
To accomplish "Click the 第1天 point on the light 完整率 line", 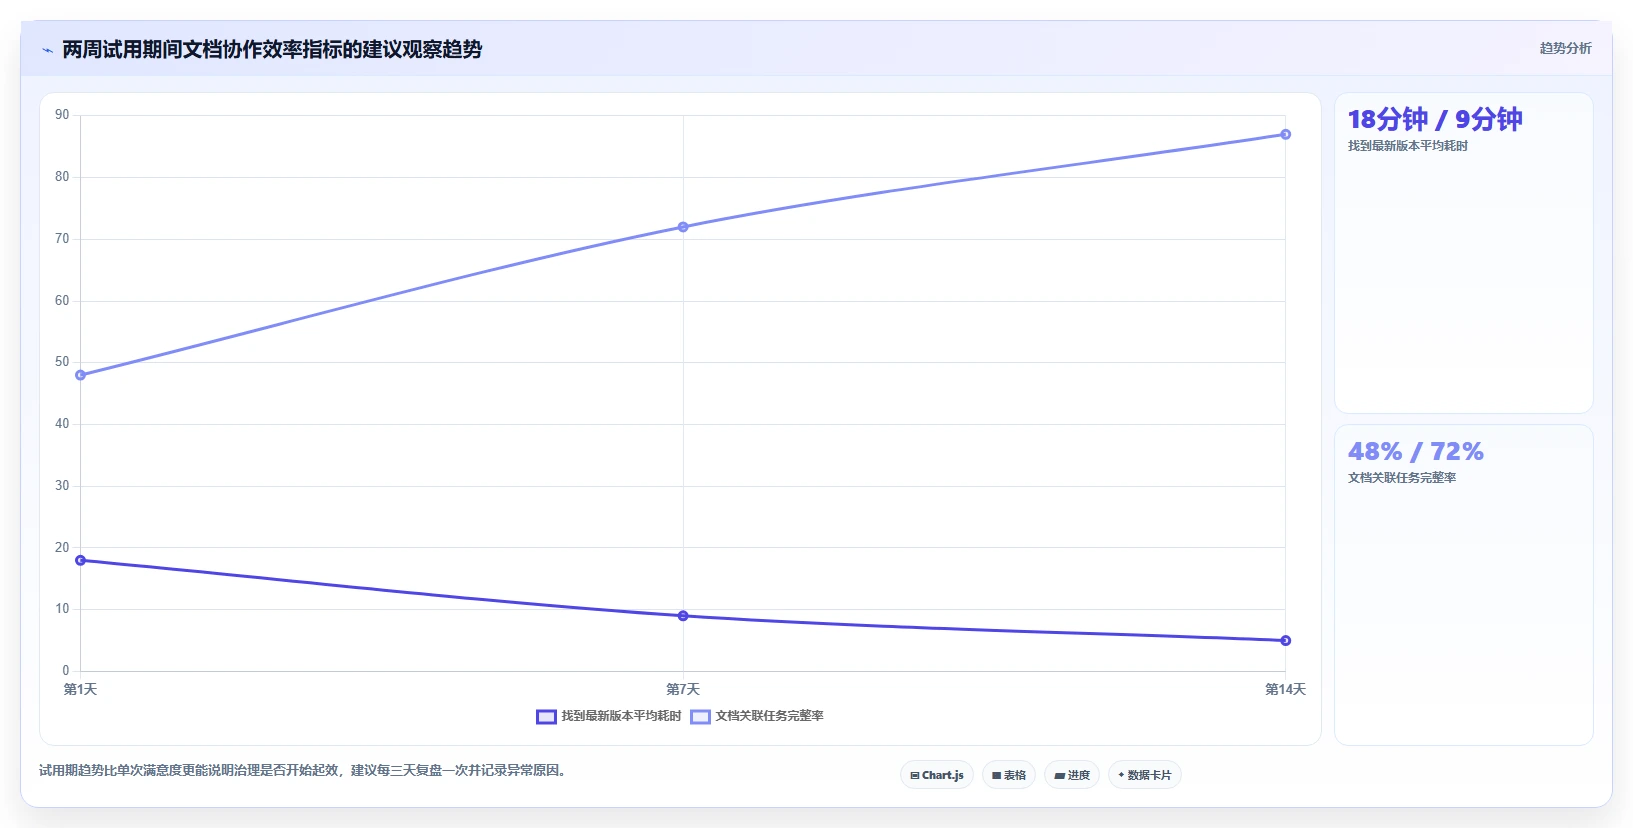I will 81,375.
